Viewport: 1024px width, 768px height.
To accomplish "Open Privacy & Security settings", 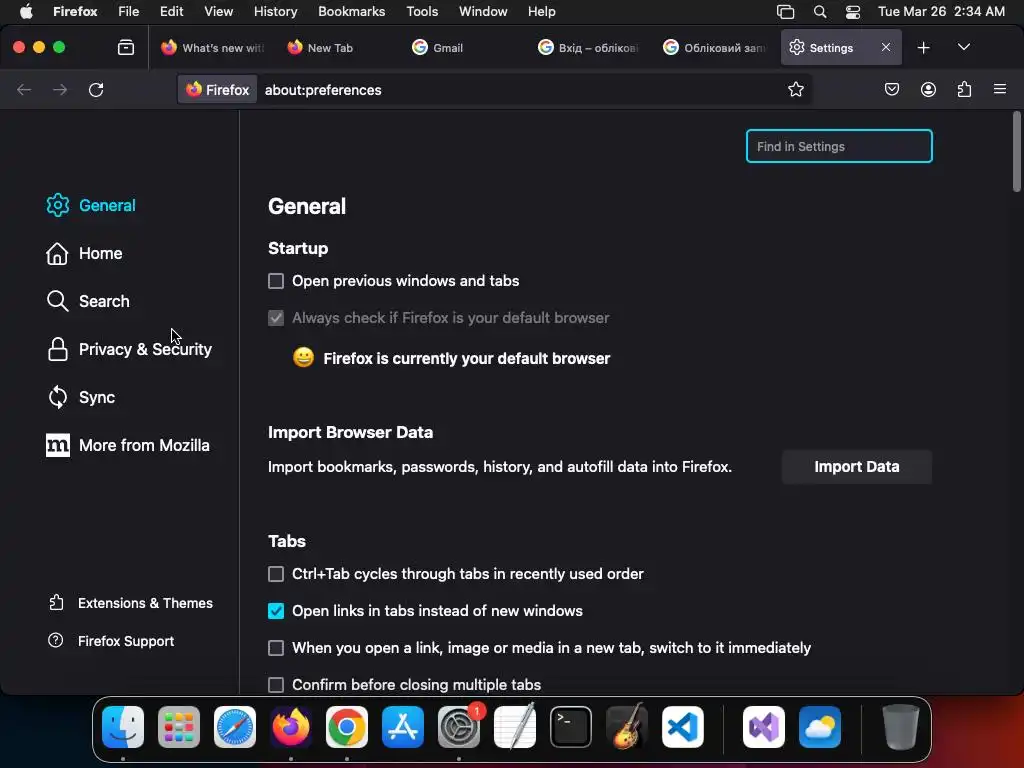I will (129, 349).
